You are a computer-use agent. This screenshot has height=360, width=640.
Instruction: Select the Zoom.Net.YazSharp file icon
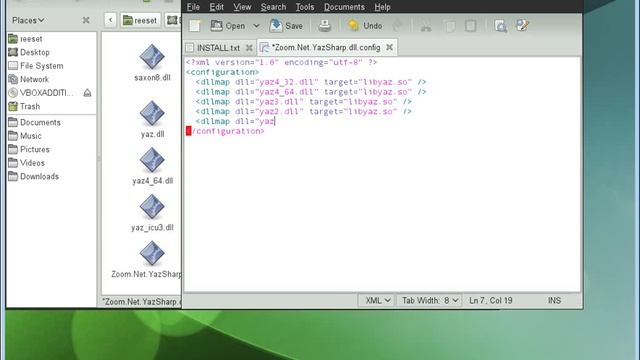[152, 253]
